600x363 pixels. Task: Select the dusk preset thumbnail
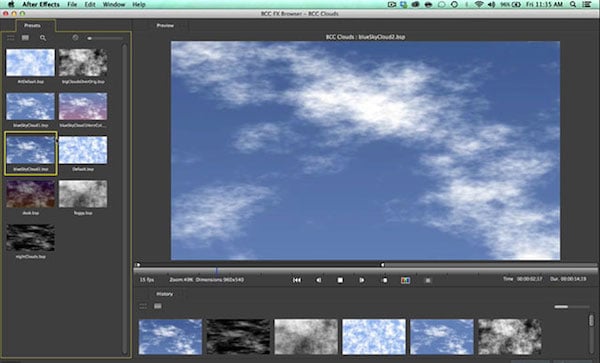click(30, 194)
